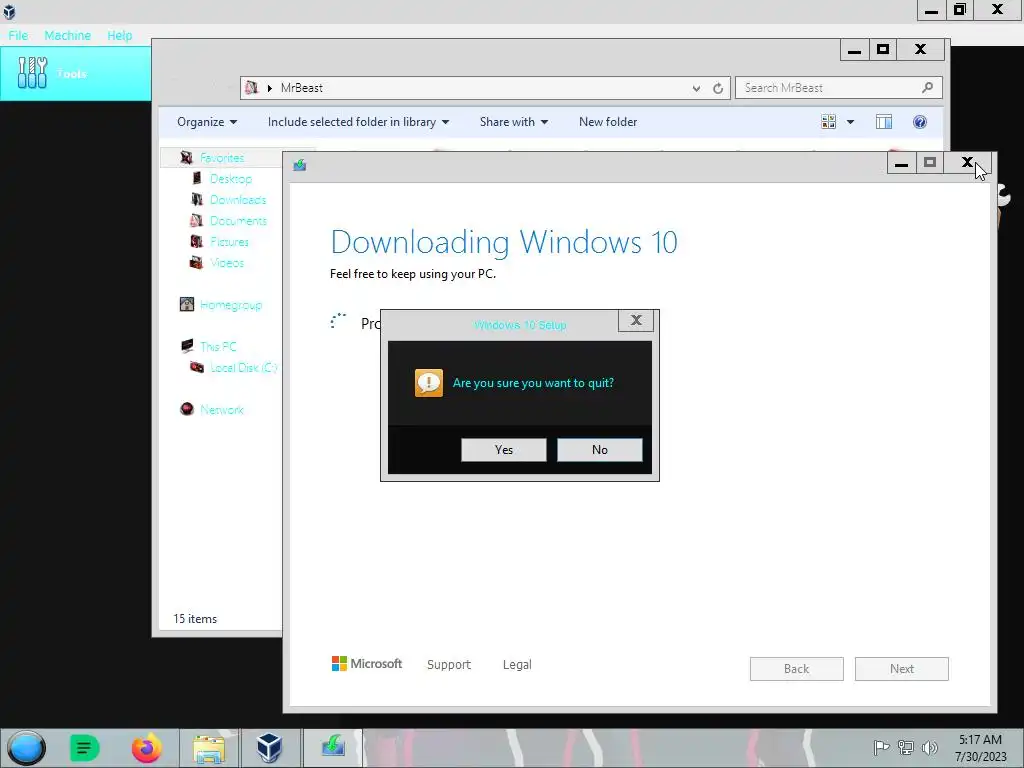Click MrBeast in the address bar
Screen dimensions: 1024x768
coord(302,88)
